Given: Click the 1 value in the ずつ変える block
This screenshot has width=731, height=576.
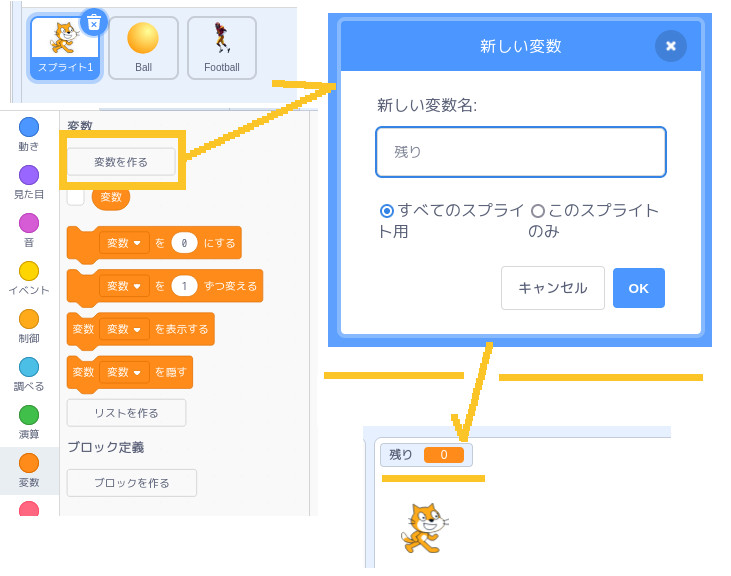Looking at the screenshot, I should (184, 286).
